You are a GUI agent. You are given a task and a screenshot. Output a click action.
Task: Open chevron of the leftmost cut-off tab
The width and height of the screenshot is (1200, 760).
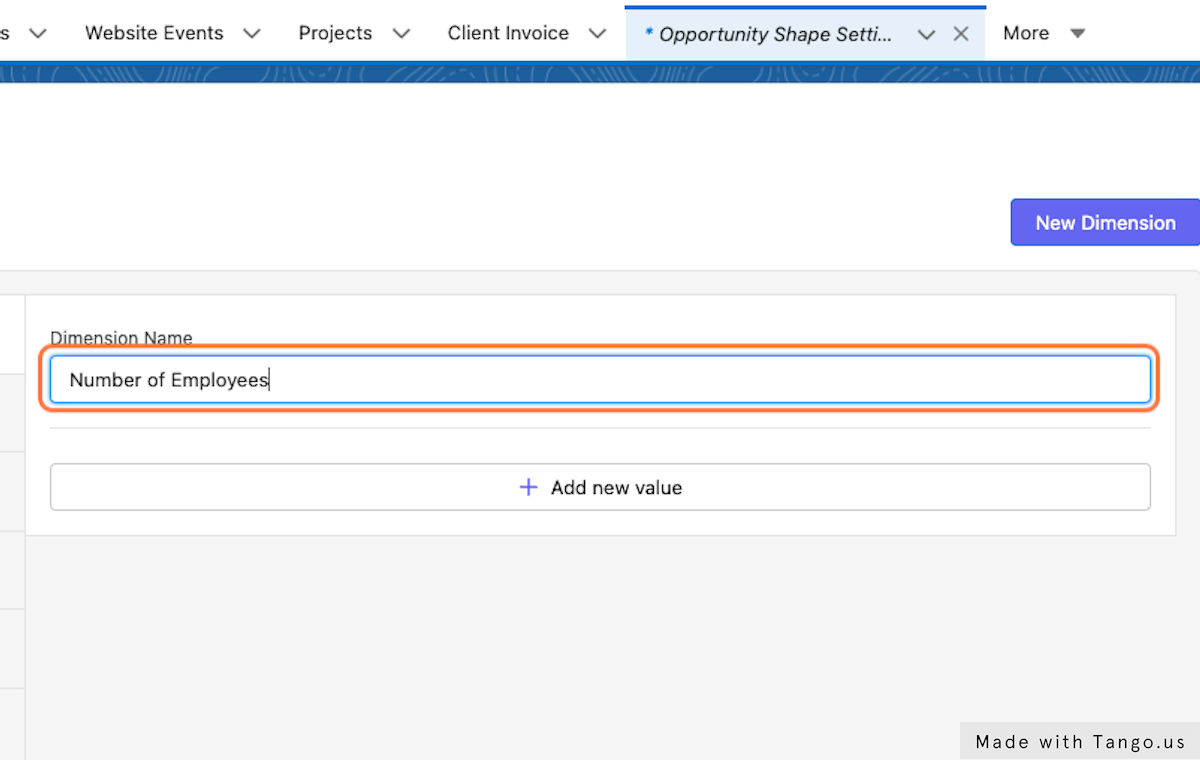point(38,34)
